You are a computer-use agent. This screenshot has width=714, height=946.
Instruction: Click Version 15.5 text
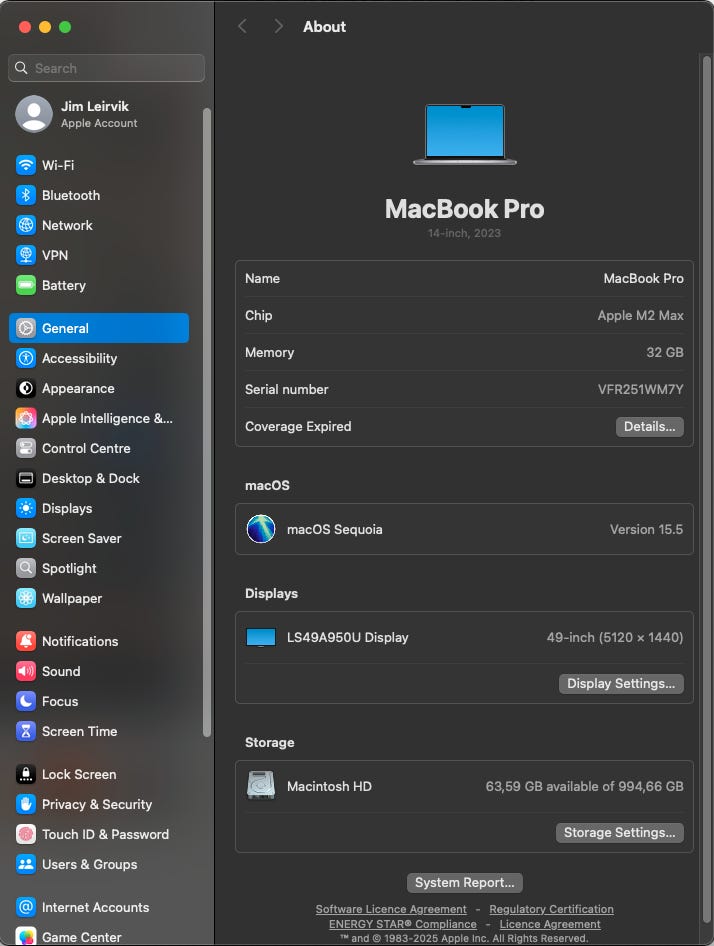click(646, 530)
